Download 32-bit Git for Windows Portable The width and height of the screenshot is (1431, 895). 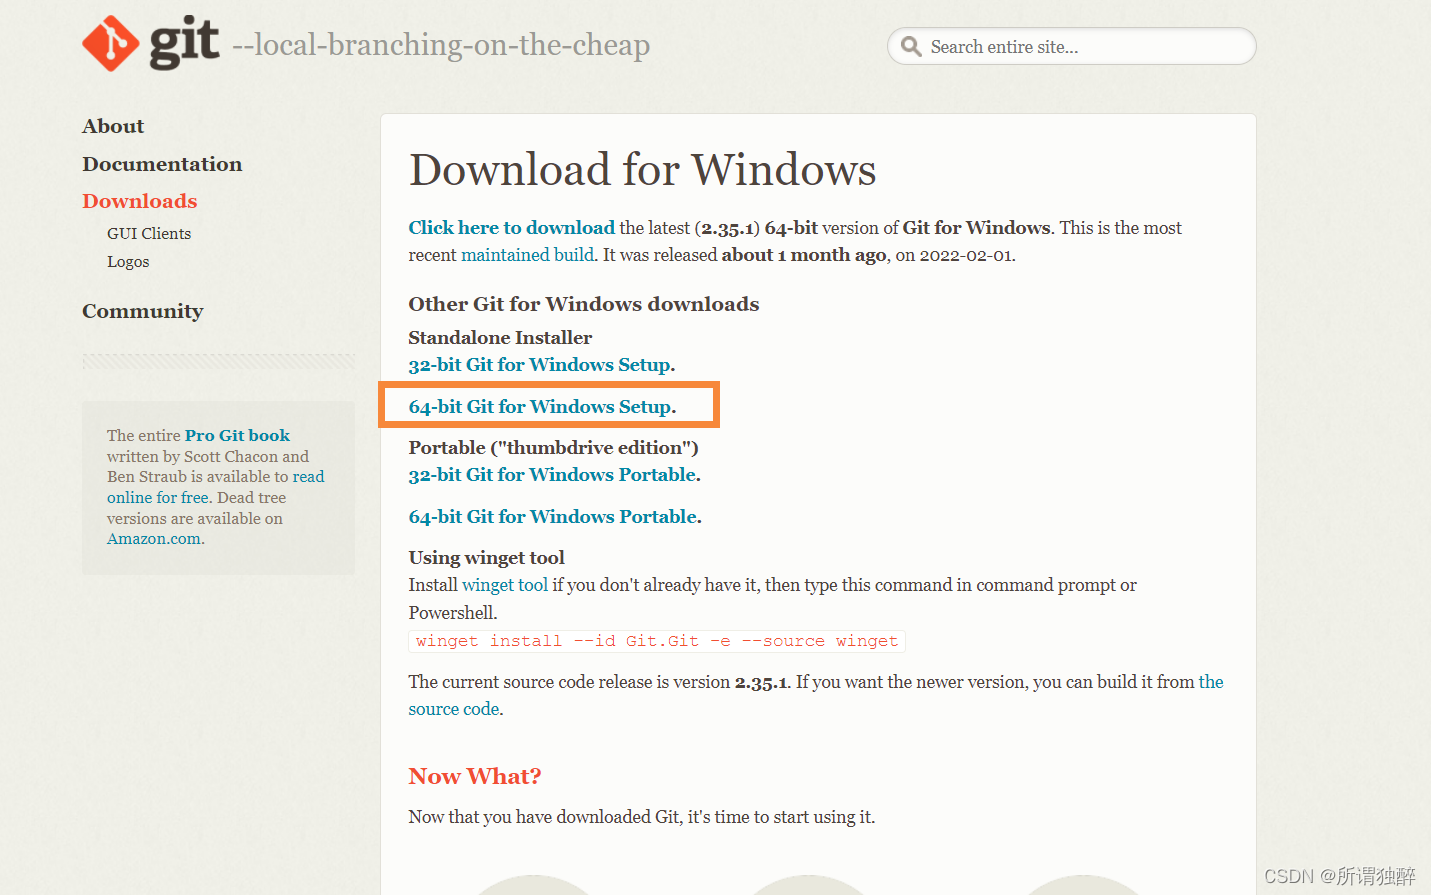553,475
